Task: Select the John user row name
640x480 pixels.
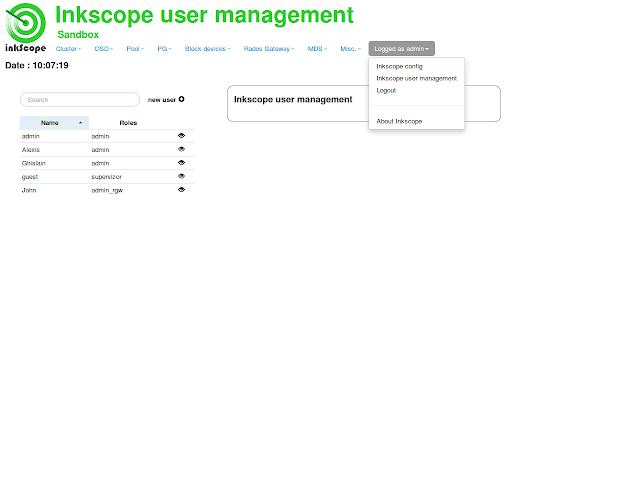Action: click(x=29, y=190)
